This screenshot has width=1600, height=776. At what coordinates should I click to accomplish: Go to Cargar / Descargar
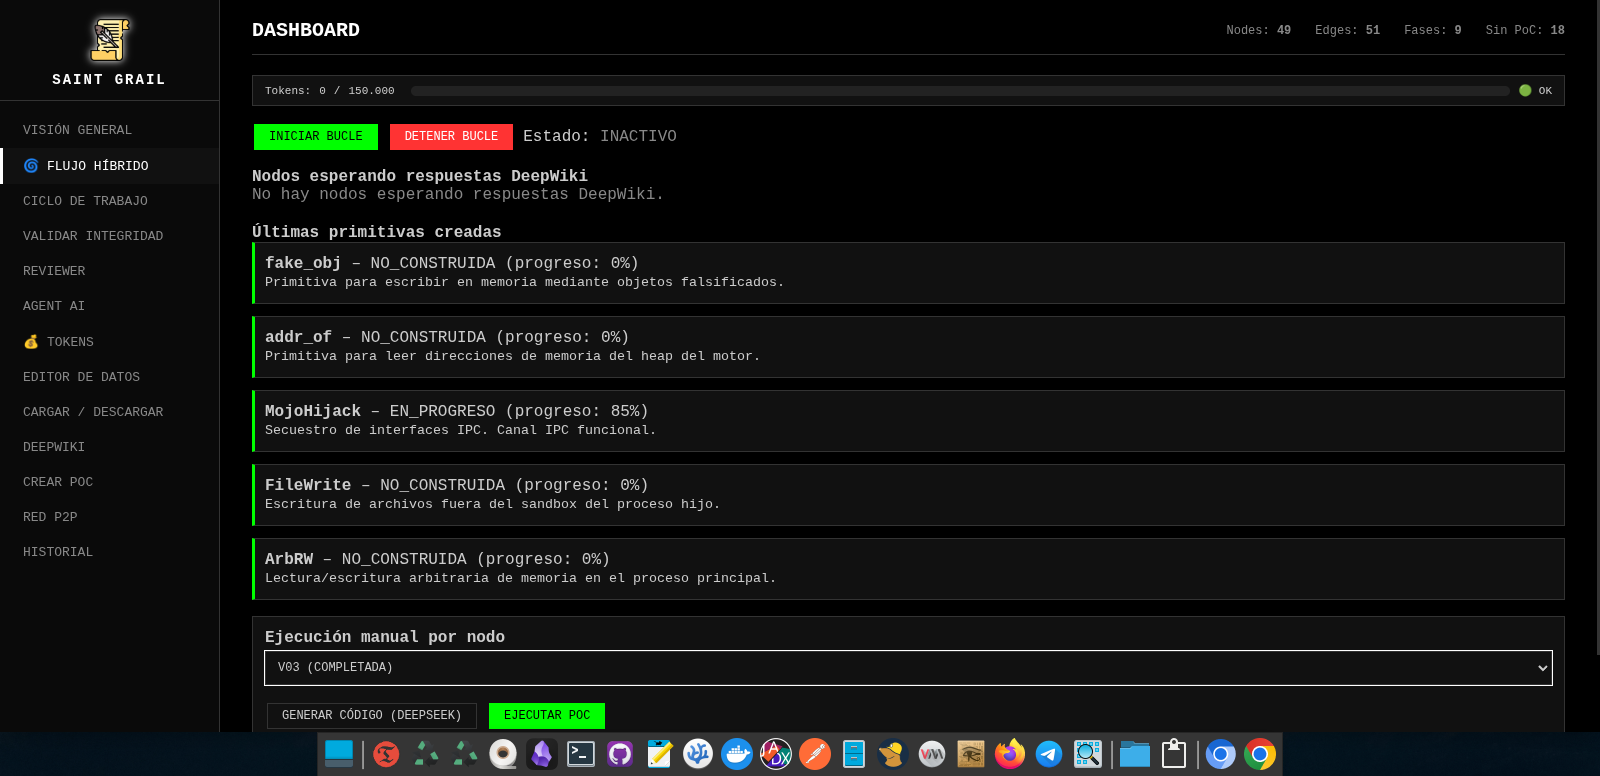[93, 412]
